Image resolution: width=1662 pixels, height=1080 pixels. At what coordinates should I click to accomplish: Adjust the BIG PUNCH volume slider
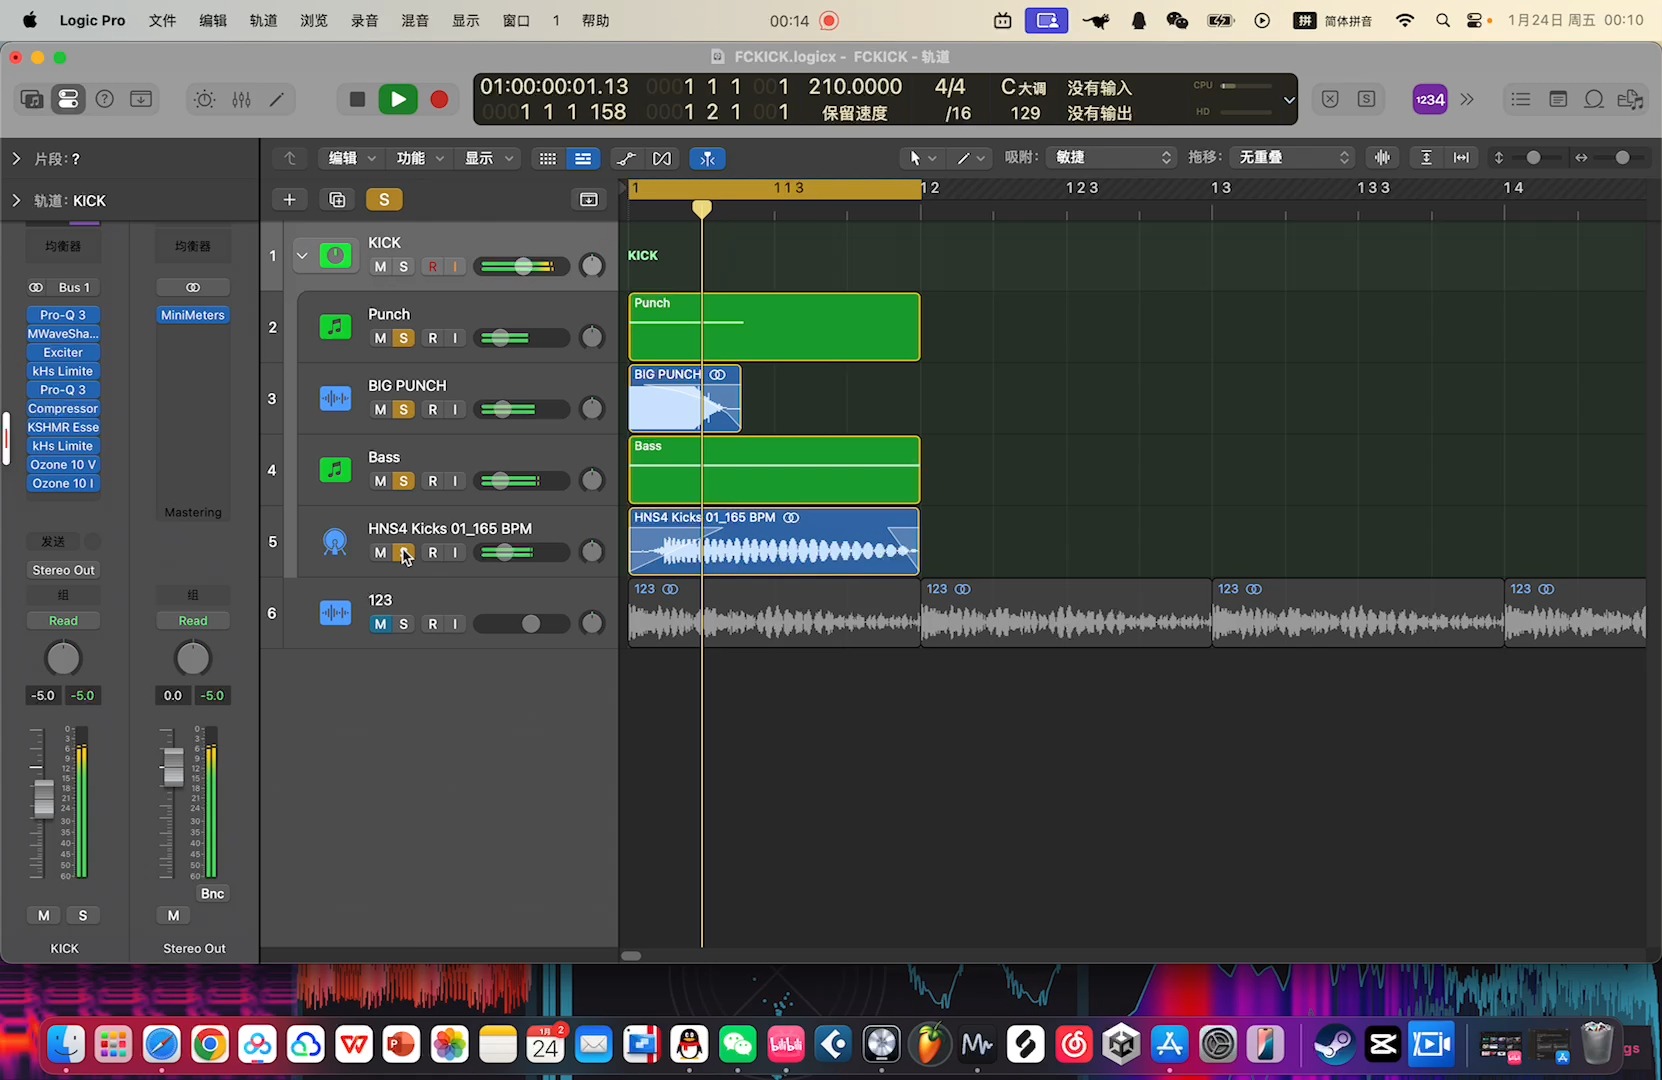503,410
